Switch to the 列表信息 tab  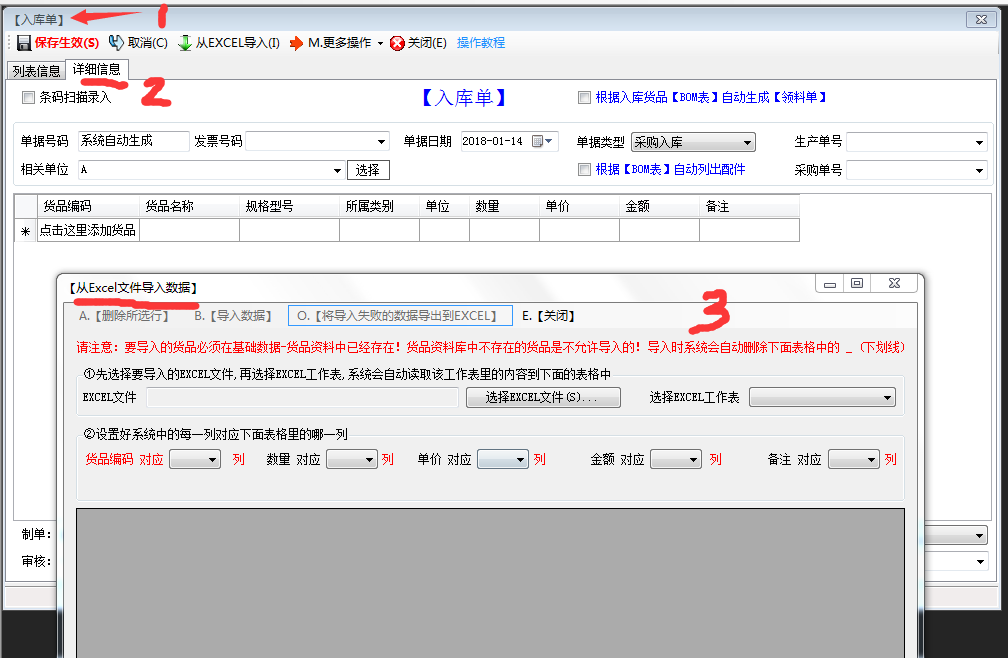(x=35, y=71)
